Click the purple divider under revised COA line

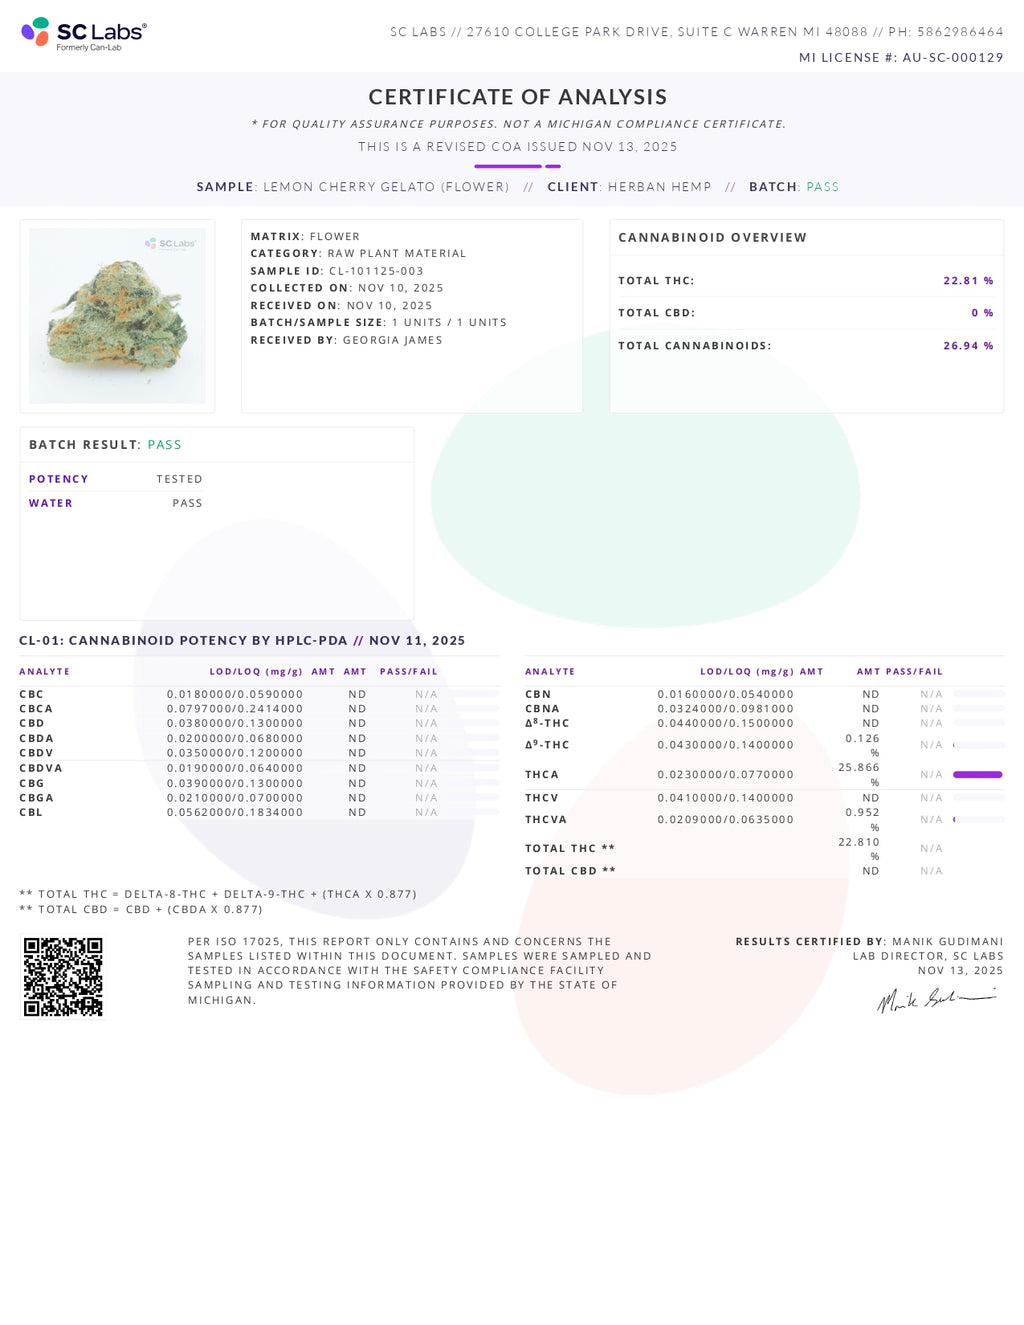coord(517,166)
